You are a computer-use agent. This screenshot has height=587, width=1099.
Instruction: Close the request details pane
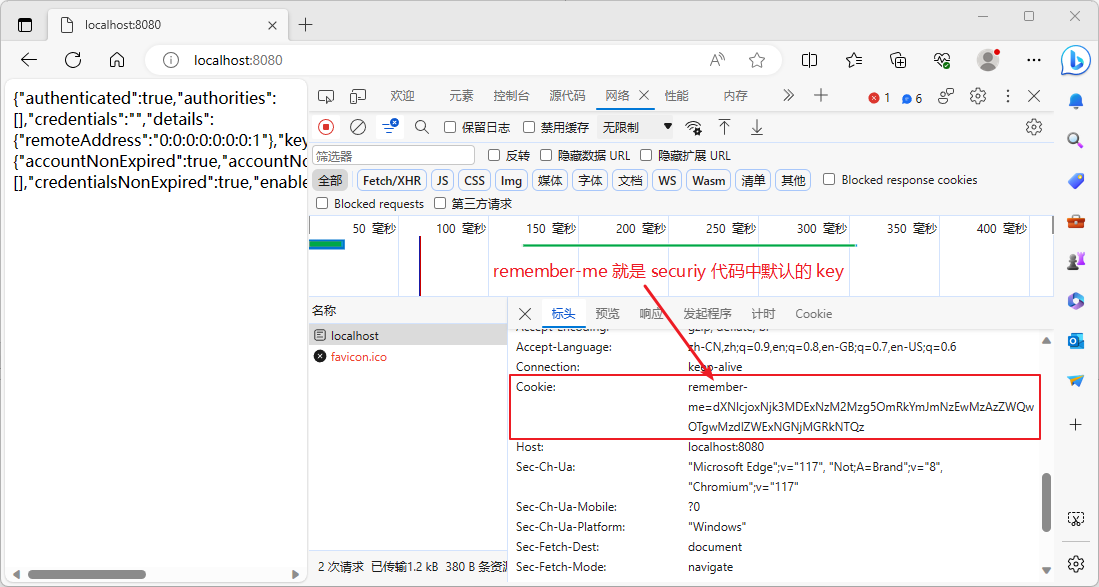(525, 314)
